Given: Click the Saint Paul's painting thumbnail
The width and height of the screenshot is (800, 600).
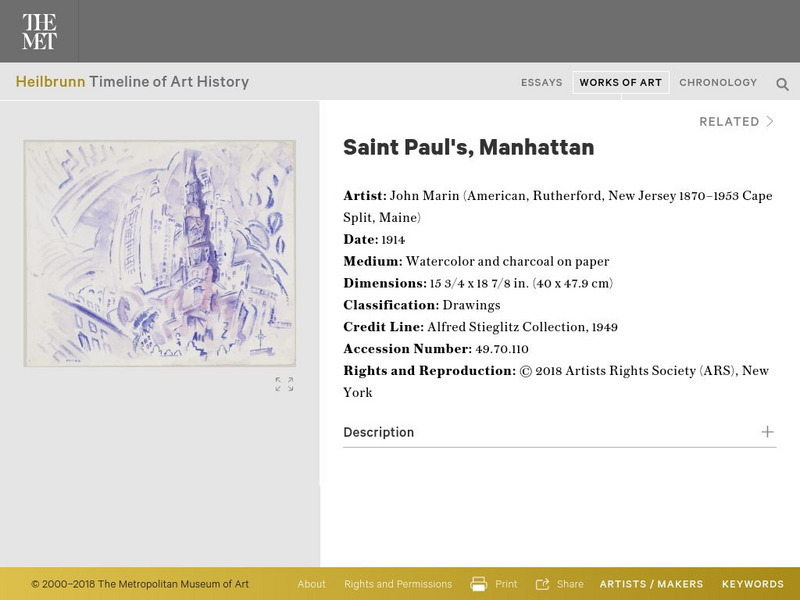Looking at the screenshot, I should click(x=160, y=254).
